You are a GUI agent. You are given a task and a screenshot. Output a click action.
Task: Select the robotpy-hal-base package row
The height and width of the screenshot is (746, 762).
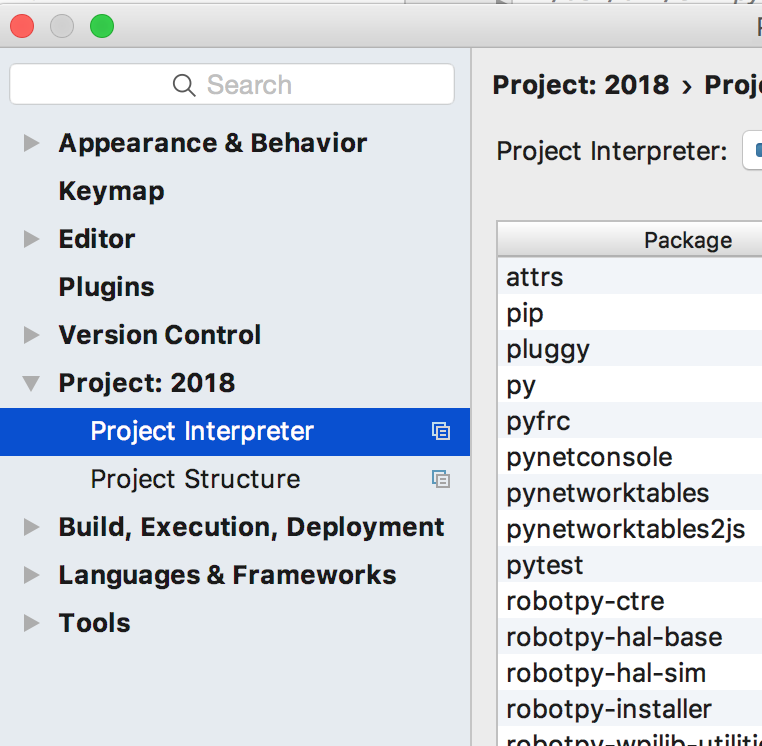(x=630, y=636)
